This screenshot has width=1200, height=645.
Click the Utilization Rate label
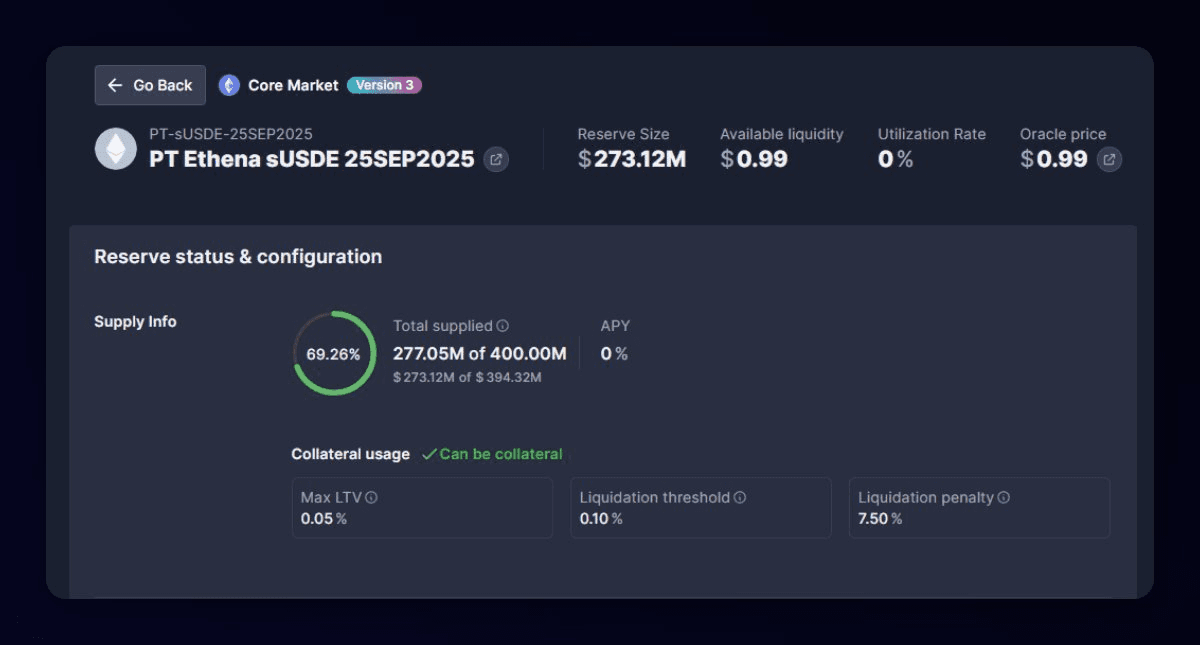[932, 134]
